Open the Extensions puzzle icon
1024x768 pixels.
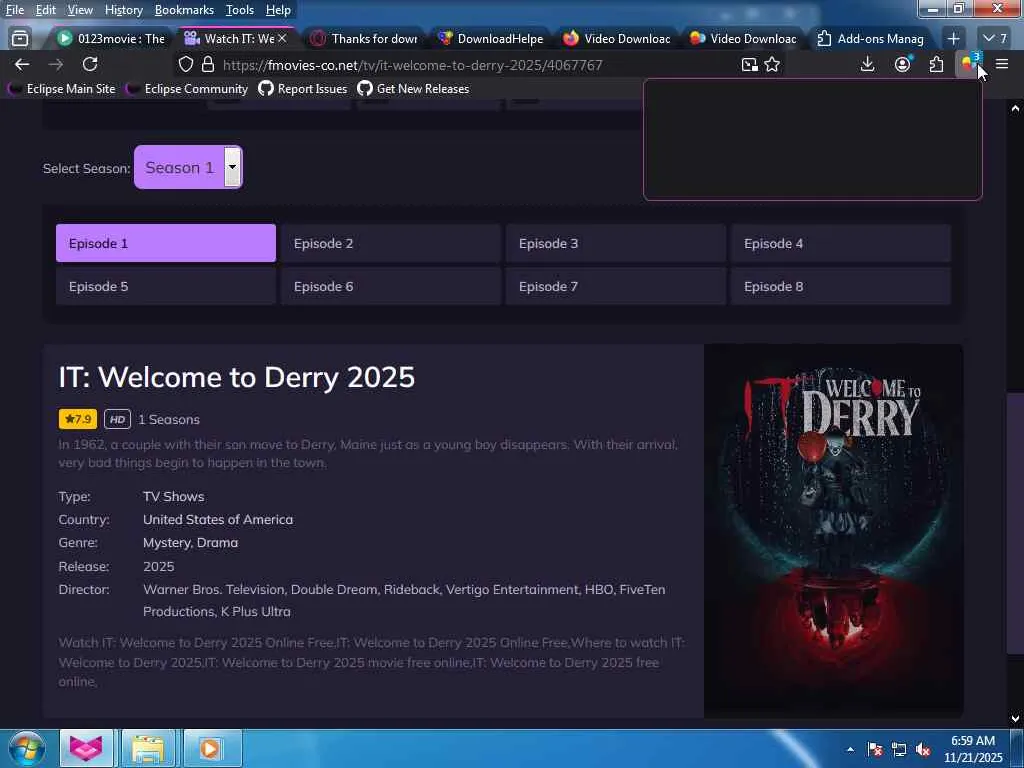tap(936, 64)
